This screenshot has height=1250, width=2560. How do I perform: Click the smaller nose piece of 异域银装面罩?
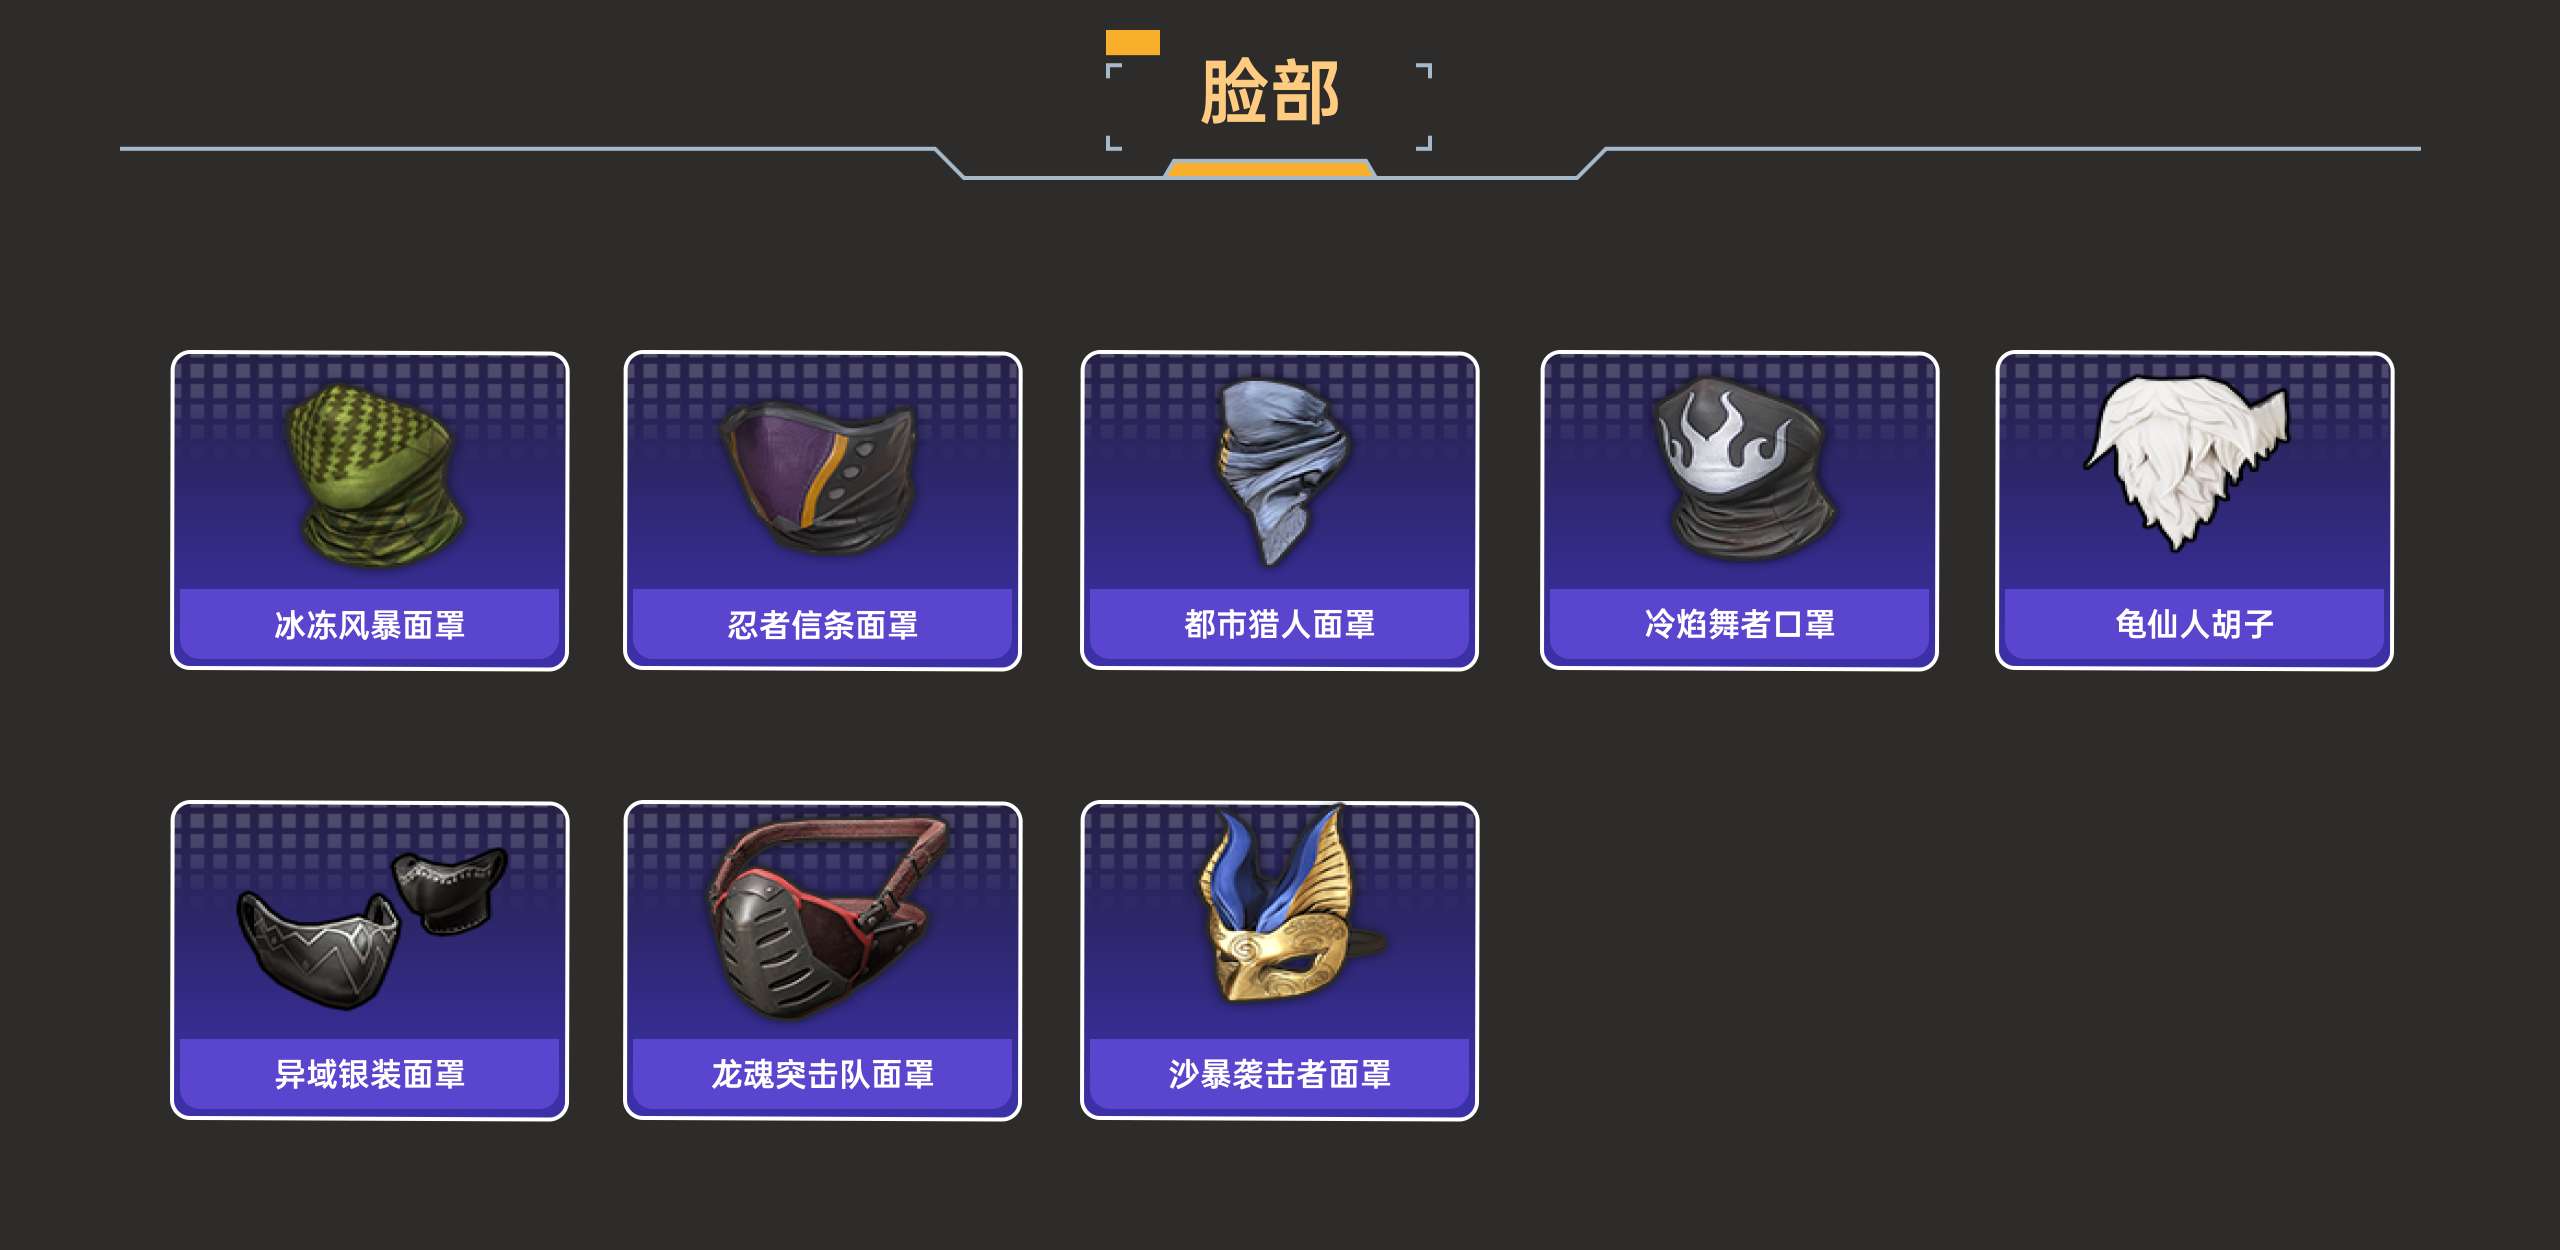coord(450,890)
